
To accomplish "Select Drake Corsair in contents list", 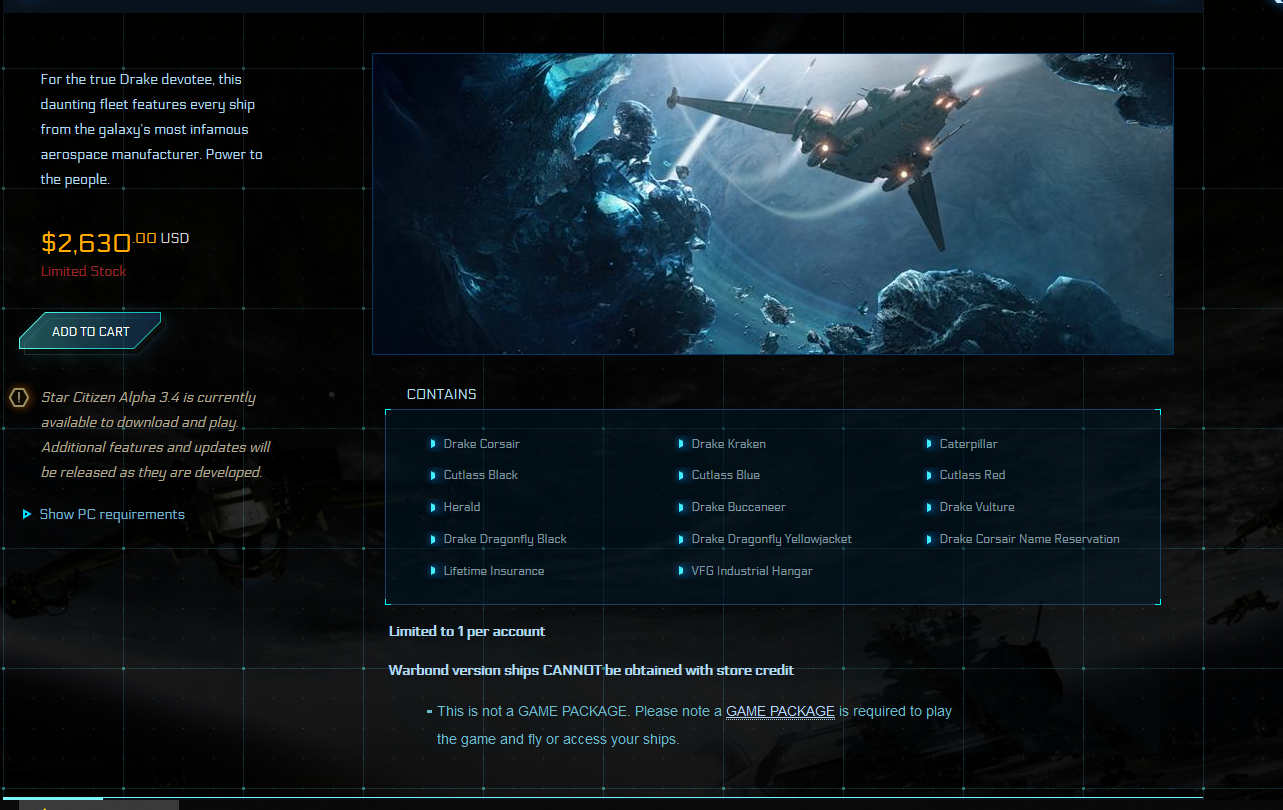I will (481, 443).
